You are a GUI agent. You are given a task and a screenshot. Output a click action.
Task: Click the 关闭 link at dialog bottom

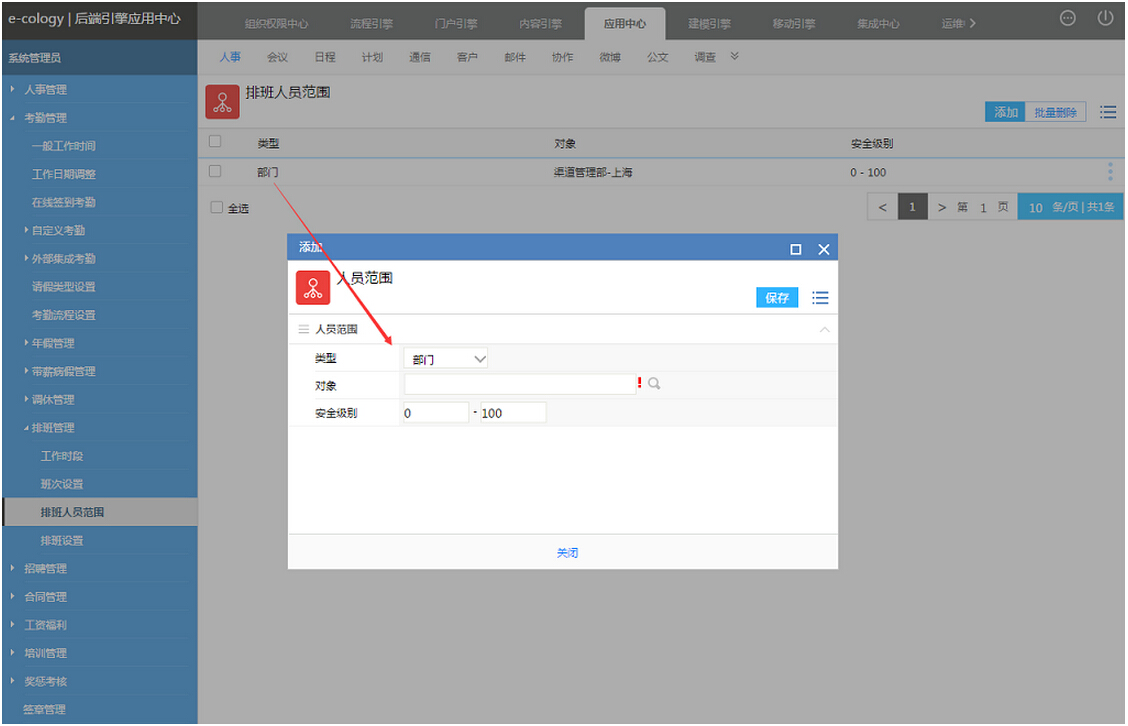coord(567,552)
